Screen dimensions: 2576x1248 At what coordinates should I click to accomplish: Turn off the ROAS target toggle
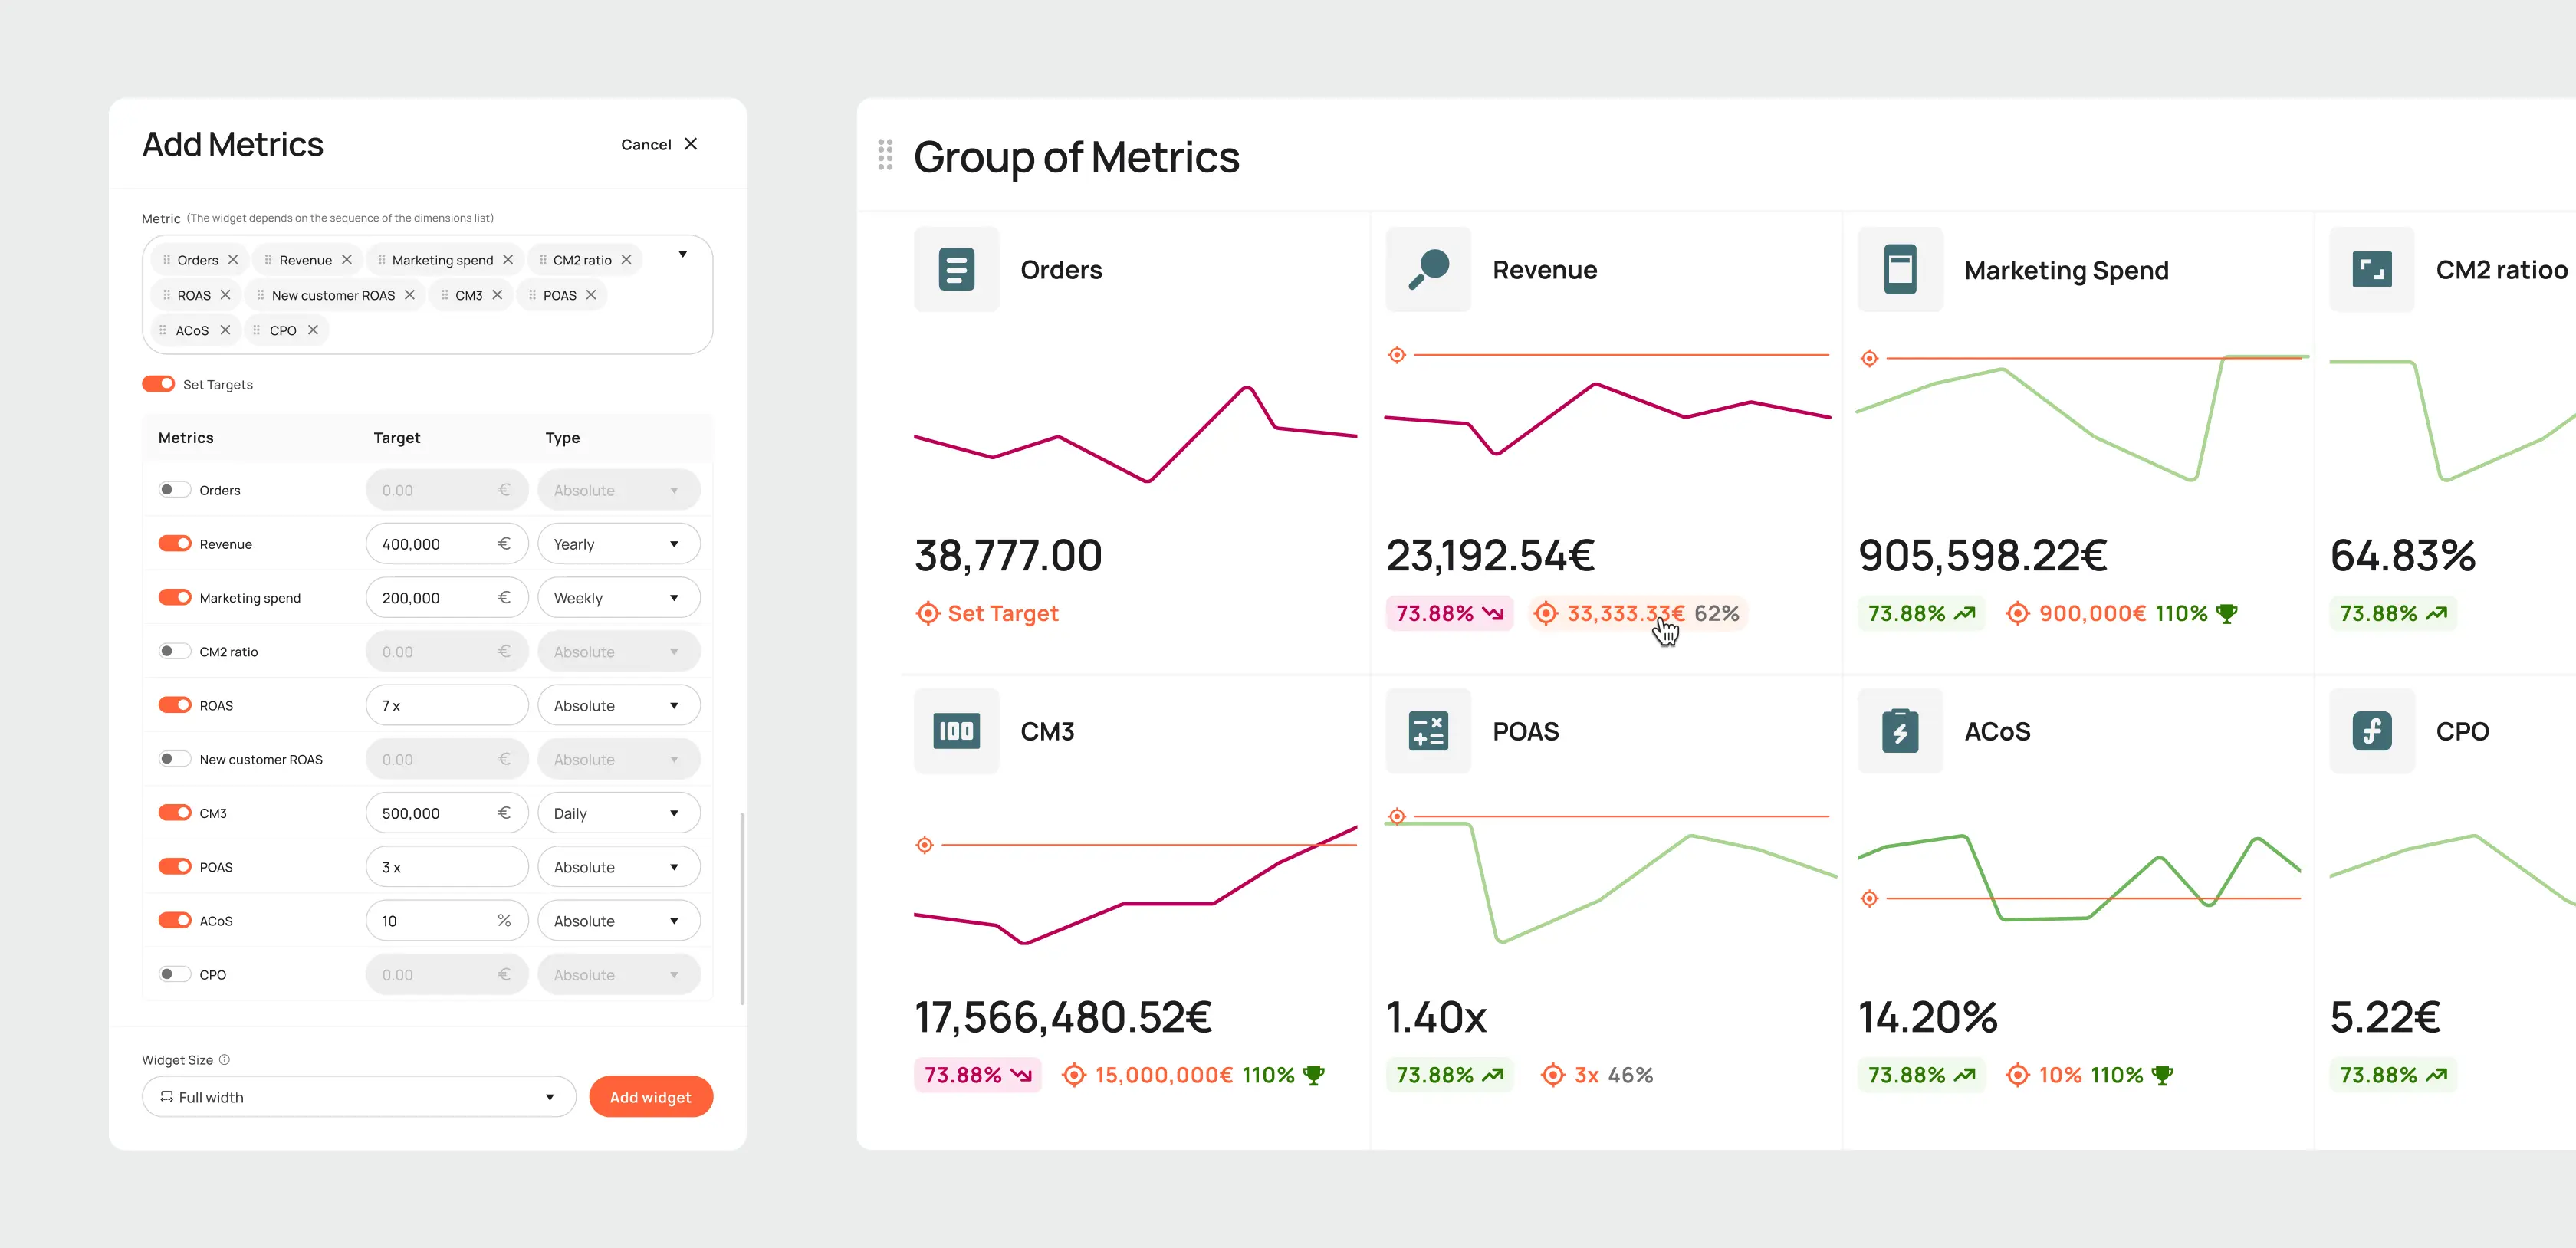tap(175, 705)
